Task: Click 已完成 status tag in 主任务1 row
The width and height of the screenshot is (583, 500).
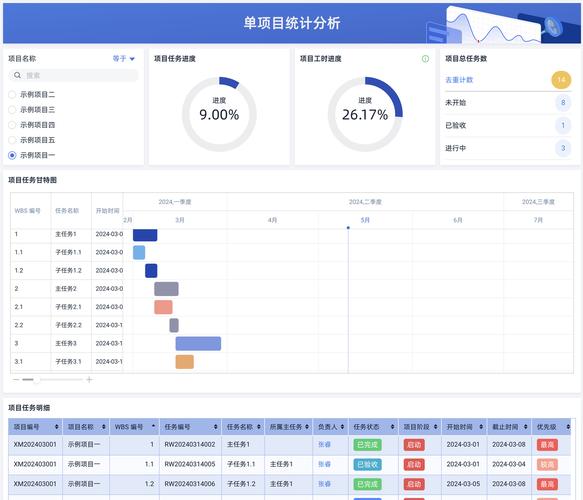Action: point(367,445)
